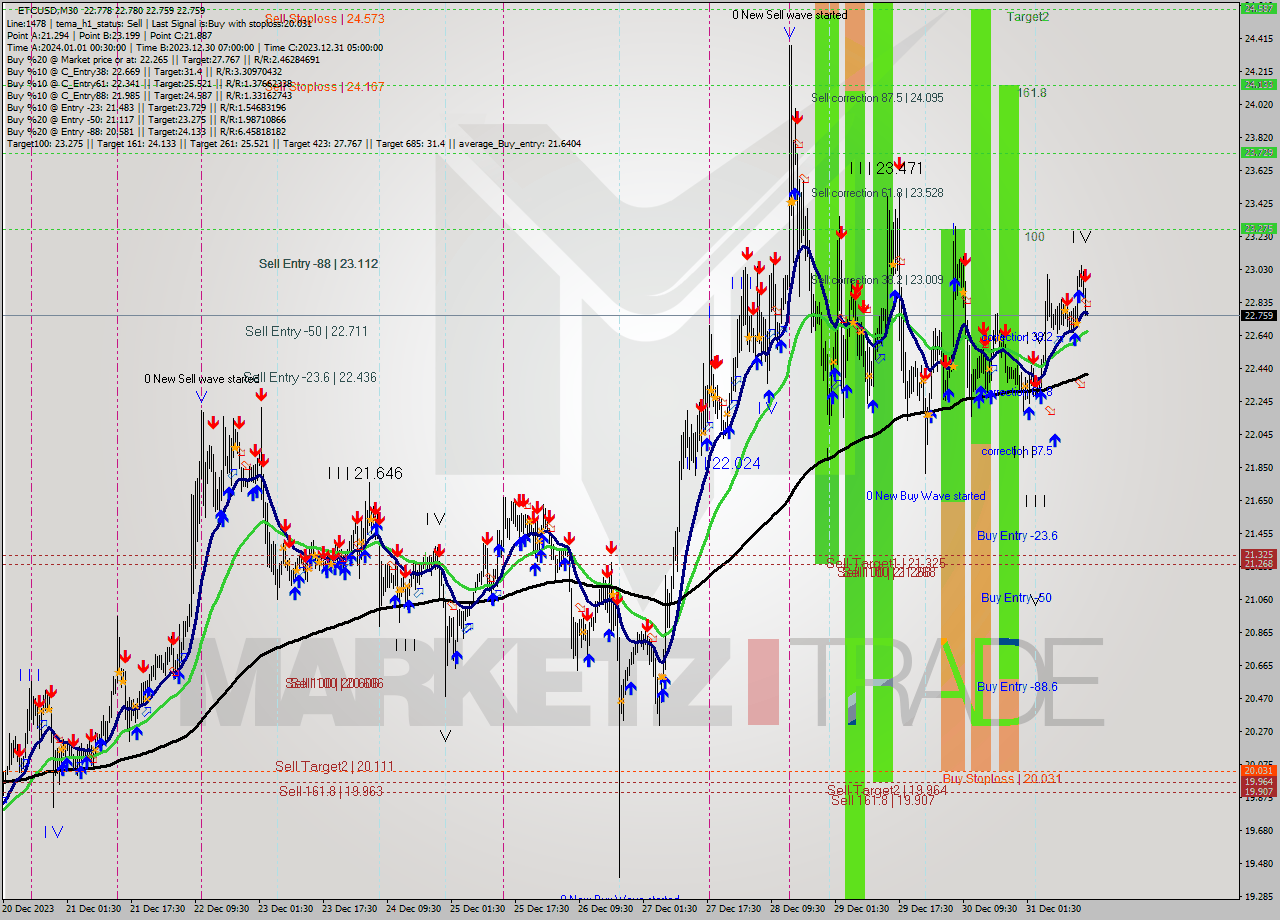Click the green 23.729 price tag
1280x920 pixels.
point(1258,153)
